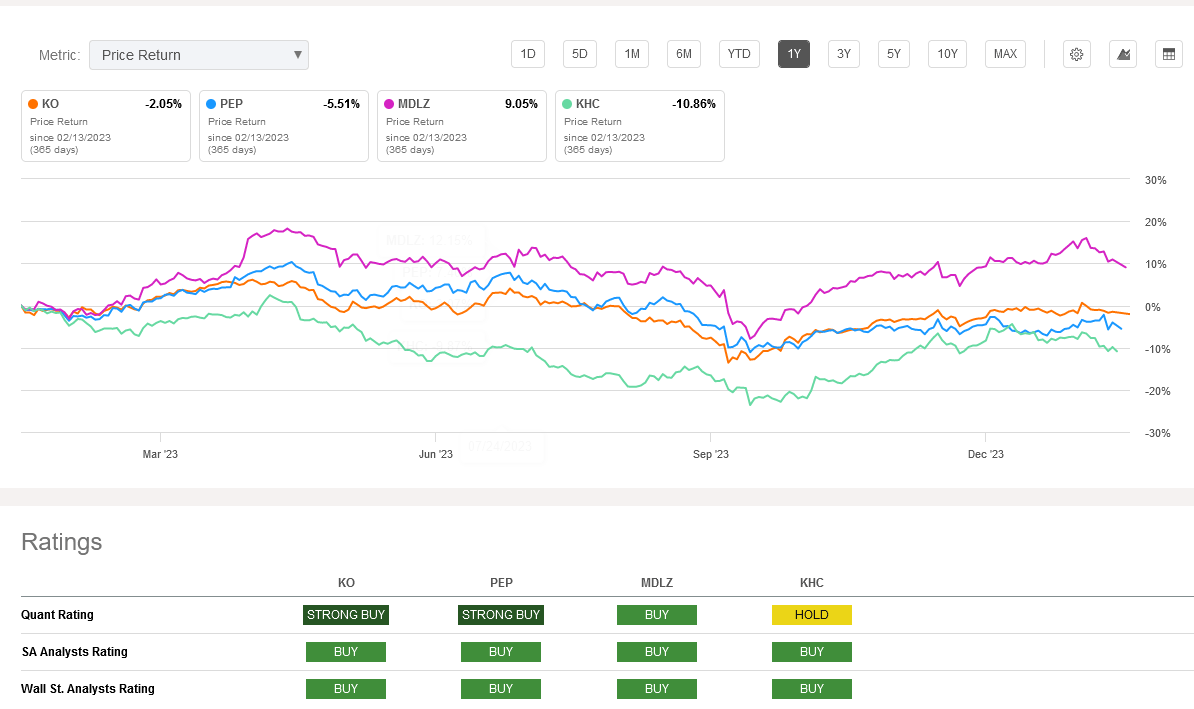Toggle KO series via orange legend dot
Viewport: 1194px width, 709px height.
pyautogui.click(x=32, y=103)
